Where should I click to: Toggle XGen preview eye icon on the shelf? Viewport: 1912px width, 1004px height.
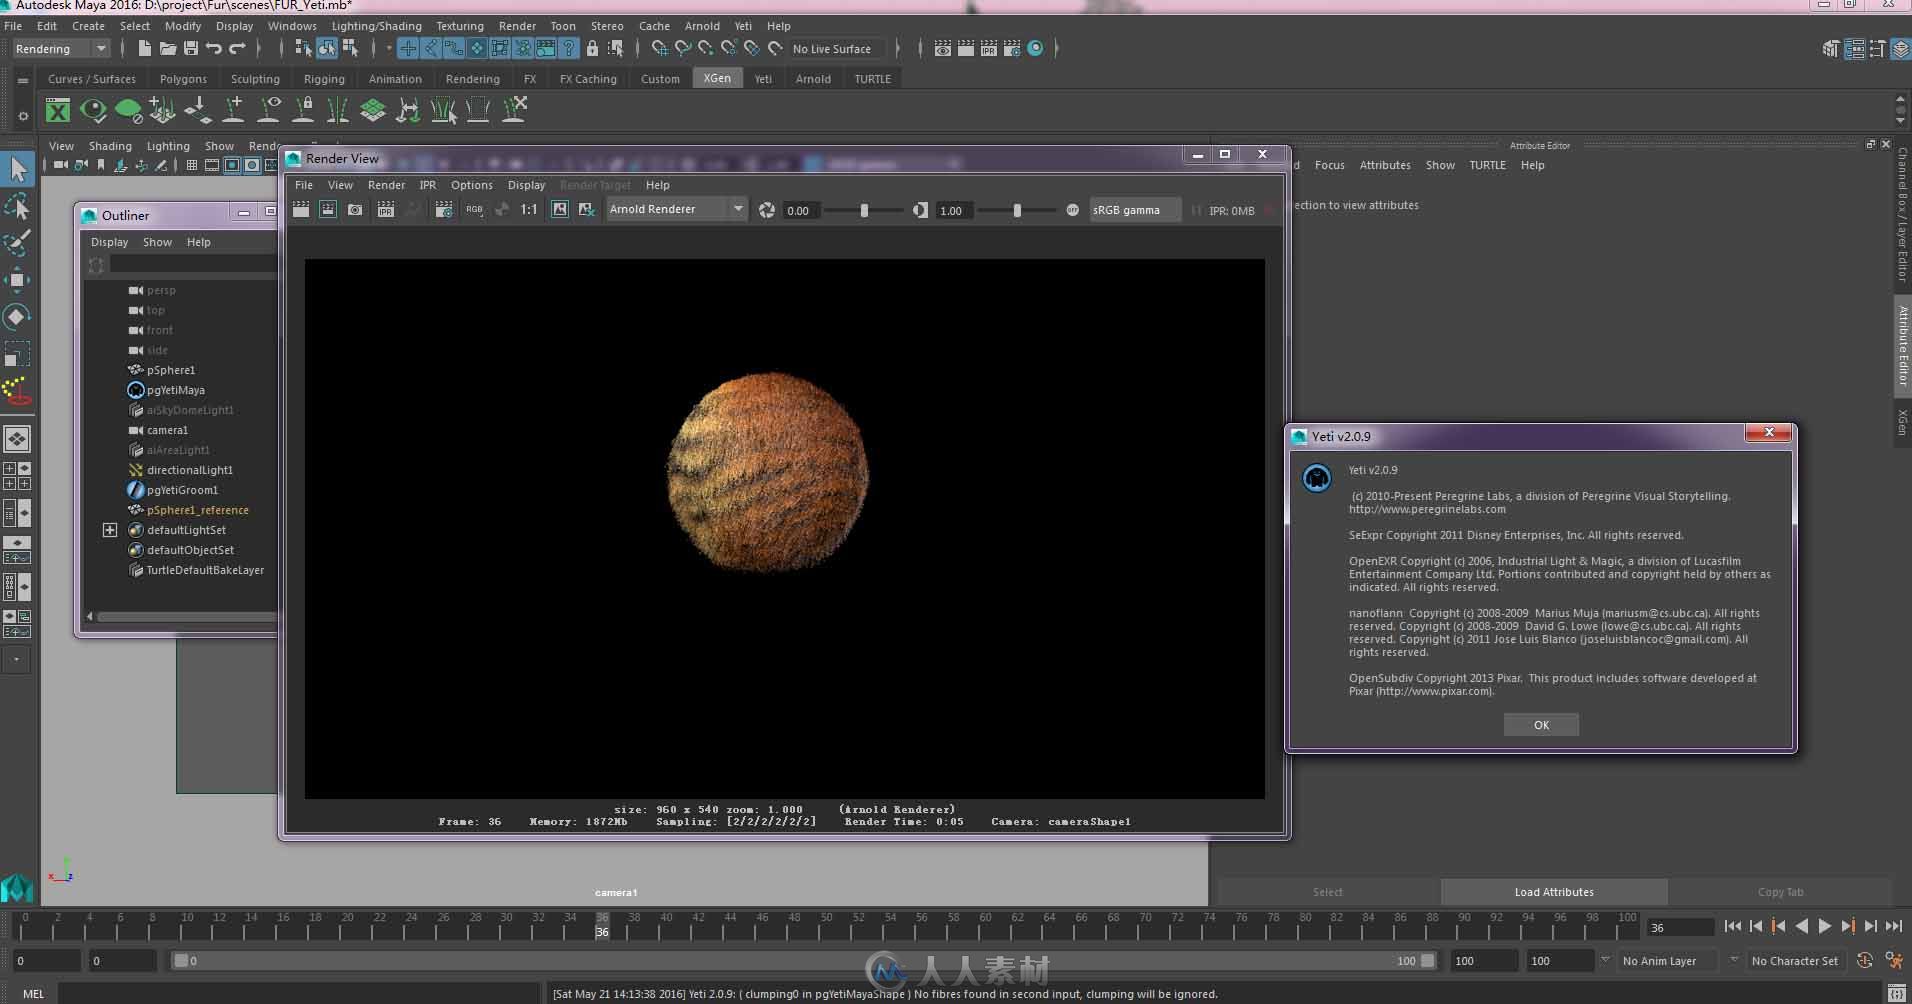(93, 110)
